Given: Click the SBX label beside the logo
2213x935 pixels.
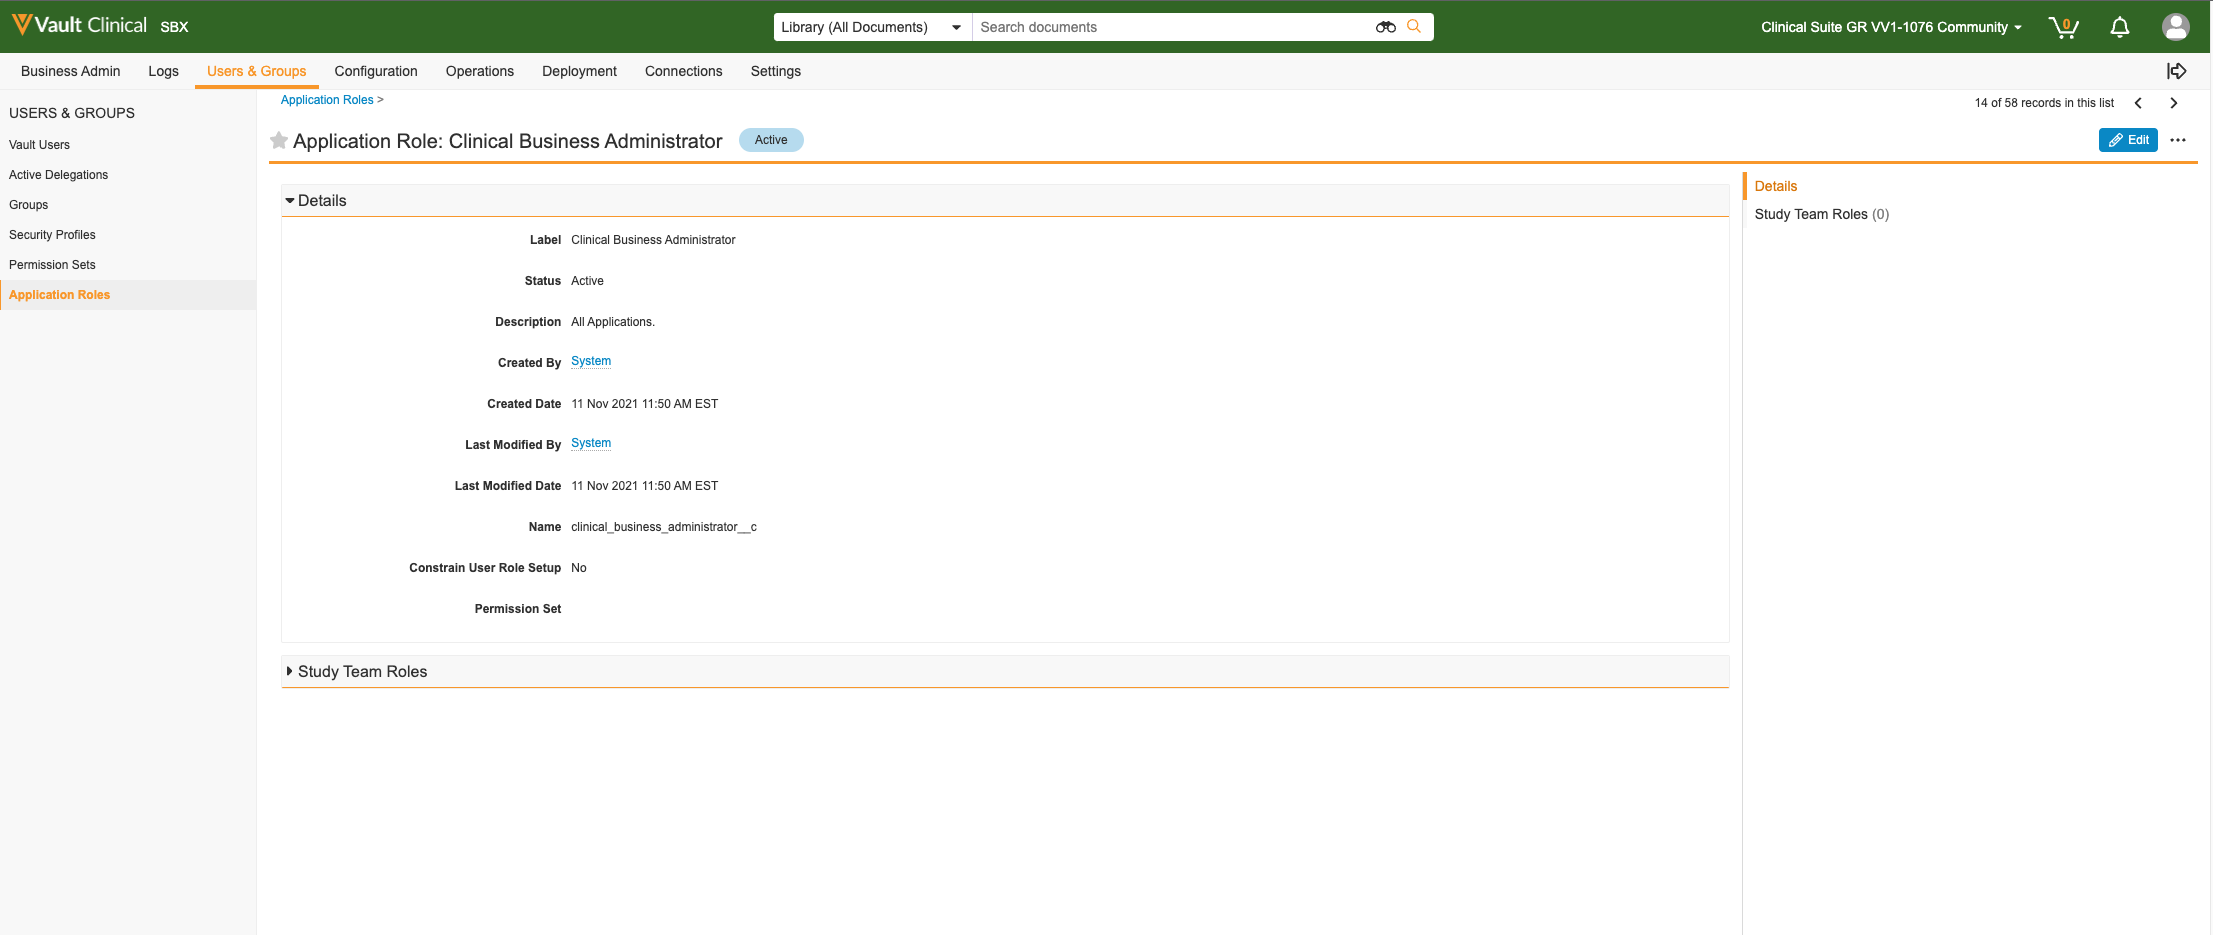Looking at the screenshot, I should 174,27.
